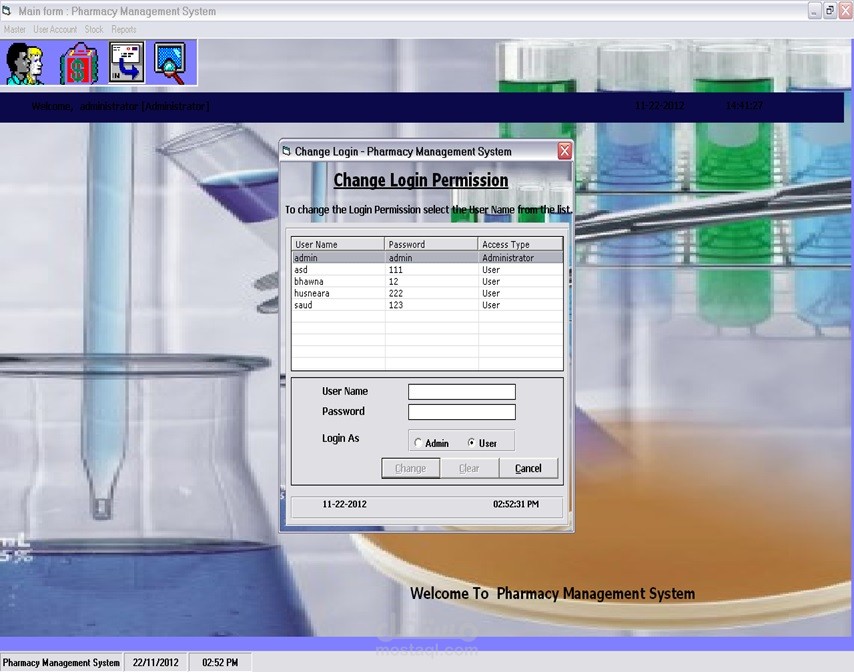Open the Stock menu
854x672 pixels.
pyautogui.click(x=94, y=30)
